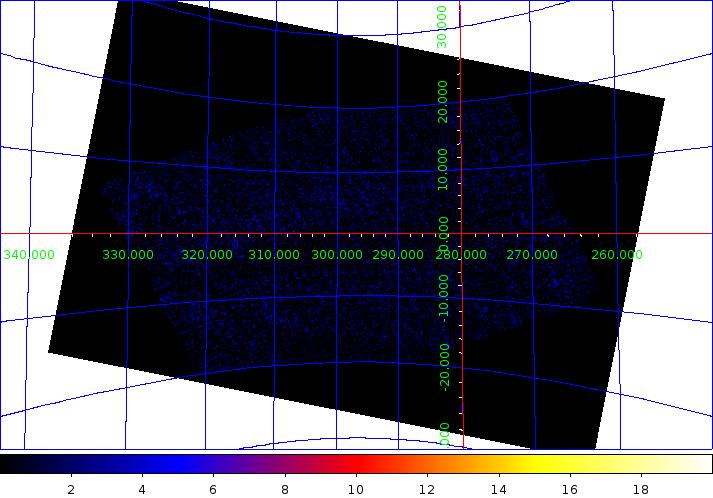Select colorbar tick value 12
The image size is (713, 498).
coord(427,489)
